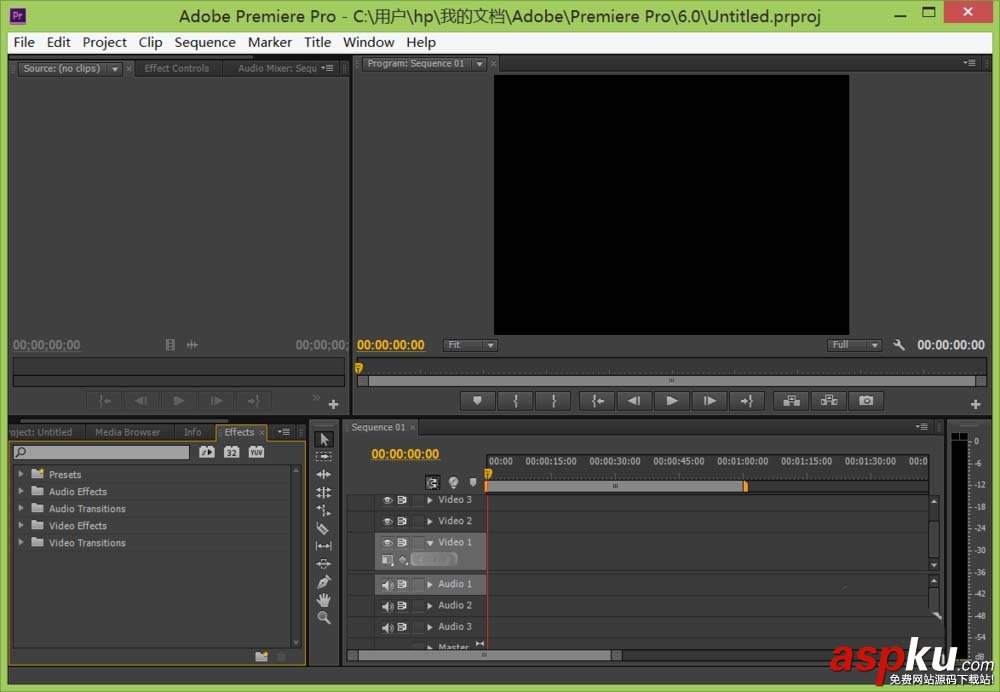Open the Sequence menu

click(205, 42)
